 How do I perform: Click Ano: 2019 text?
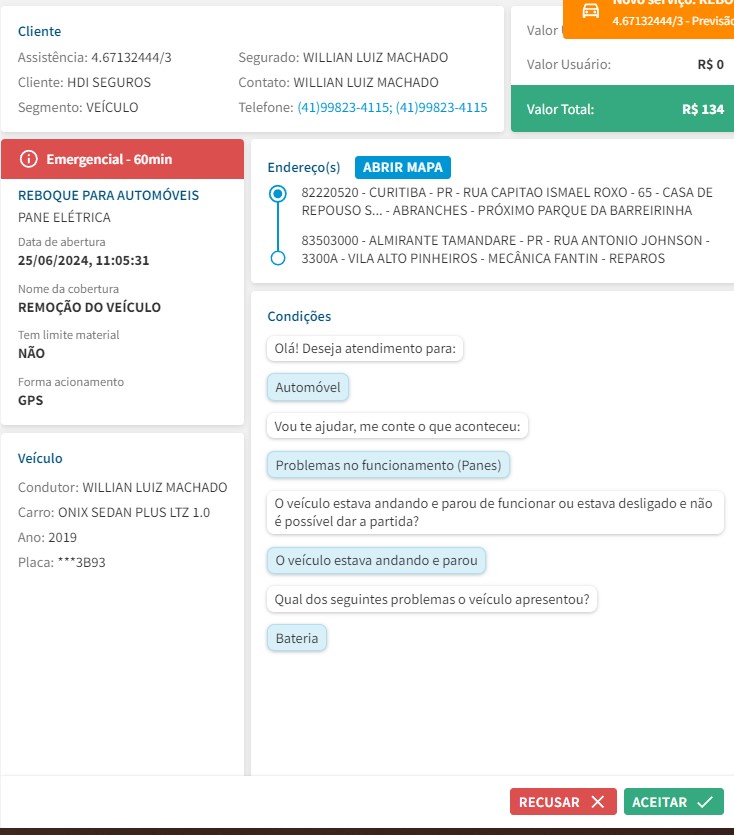(x=47, y=537)
